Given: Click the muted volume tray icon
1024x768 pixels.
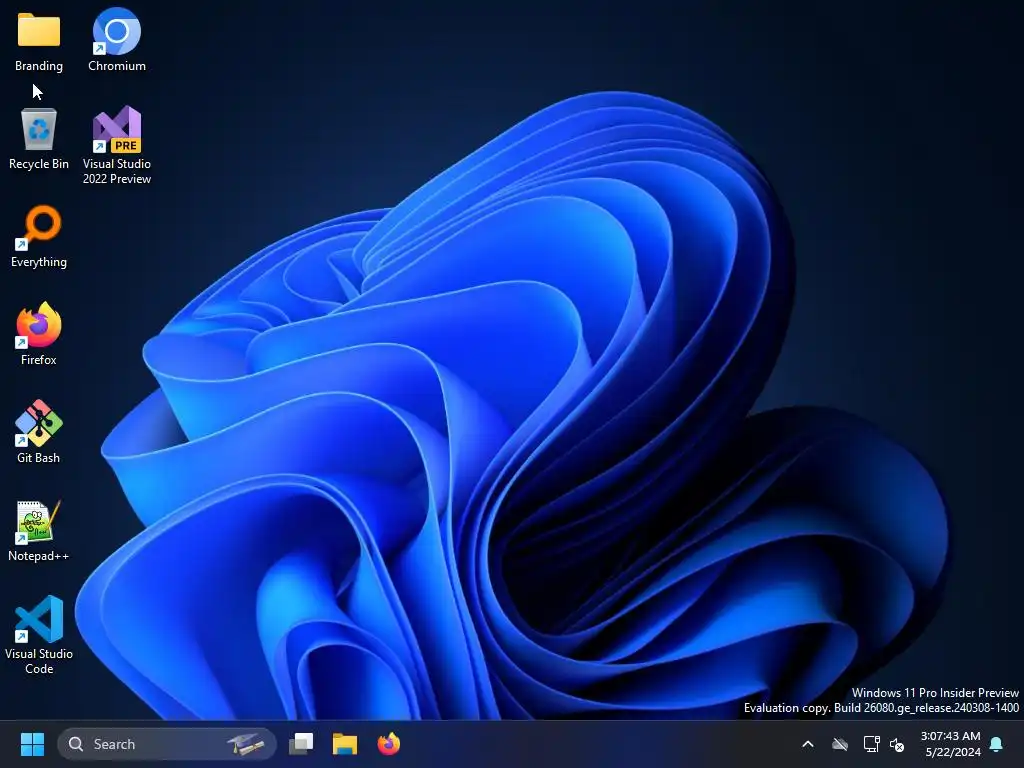Looking at the screenshot, I should point(897,744).
